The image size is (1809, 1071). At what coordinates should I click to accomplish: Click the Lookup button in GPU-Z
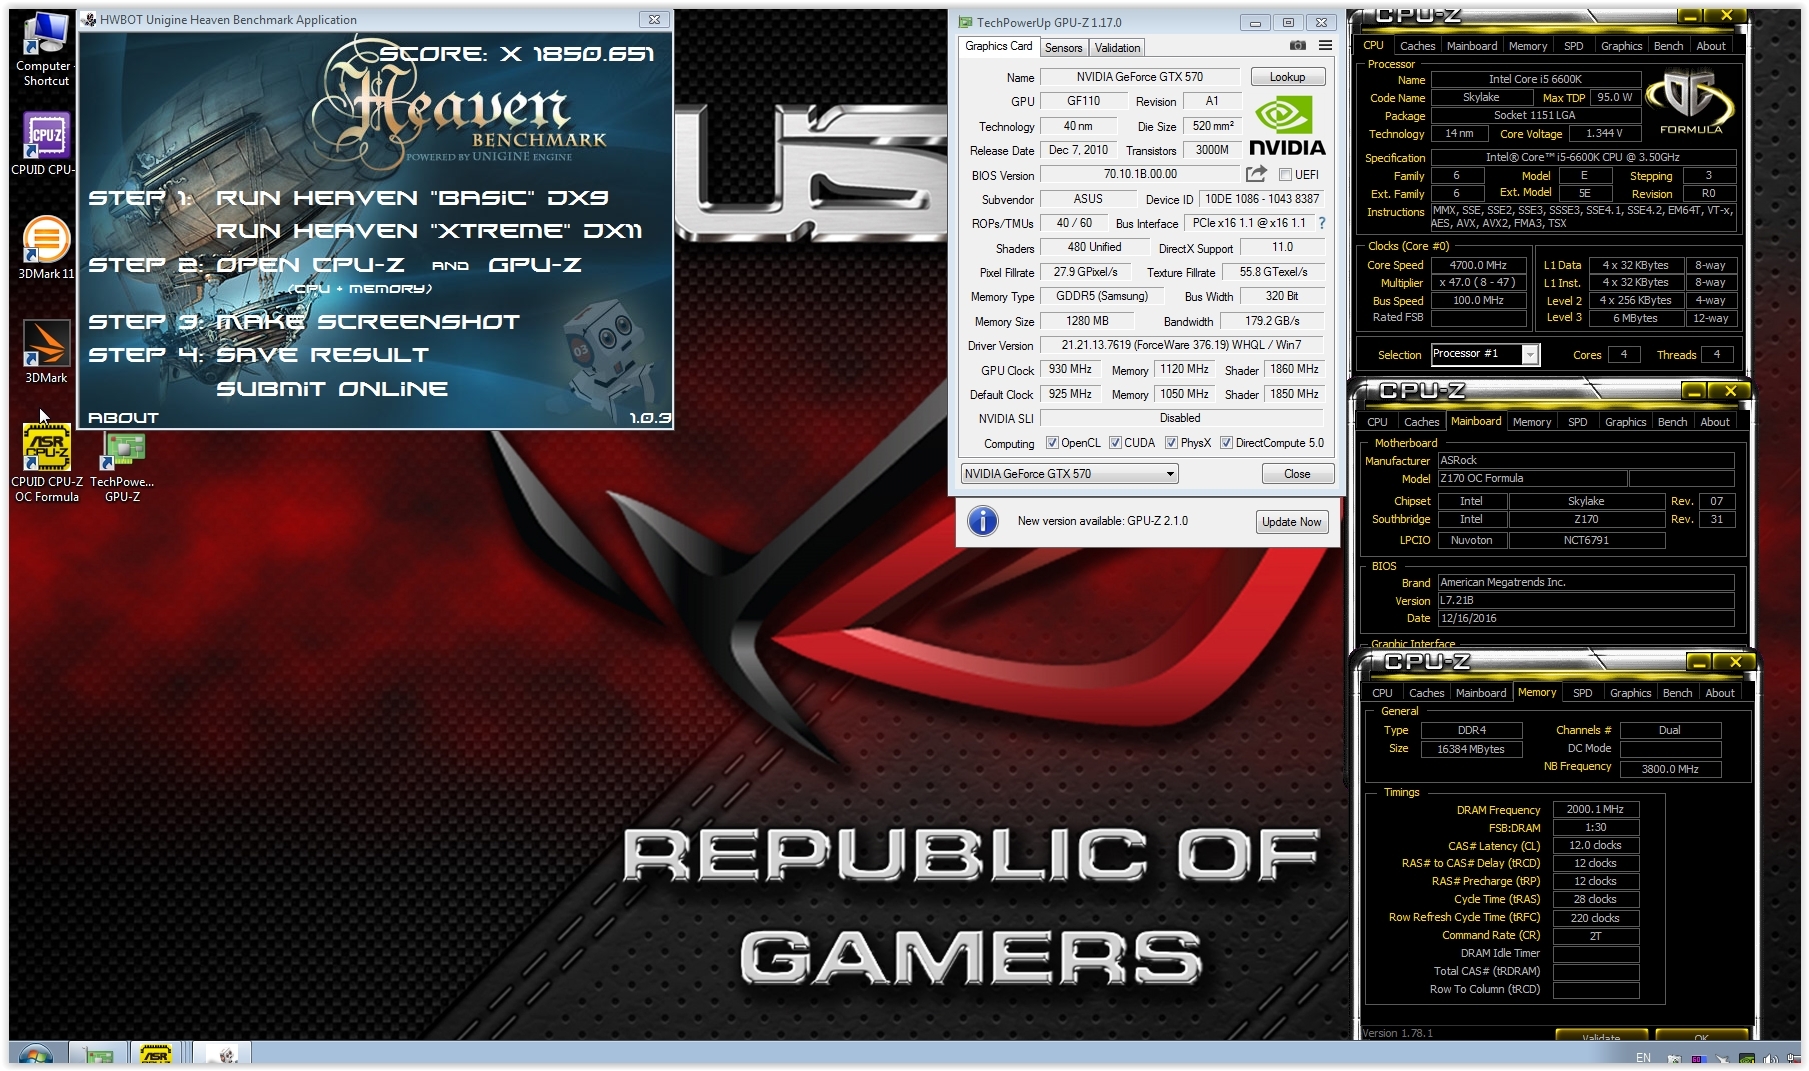(1287, 77)
